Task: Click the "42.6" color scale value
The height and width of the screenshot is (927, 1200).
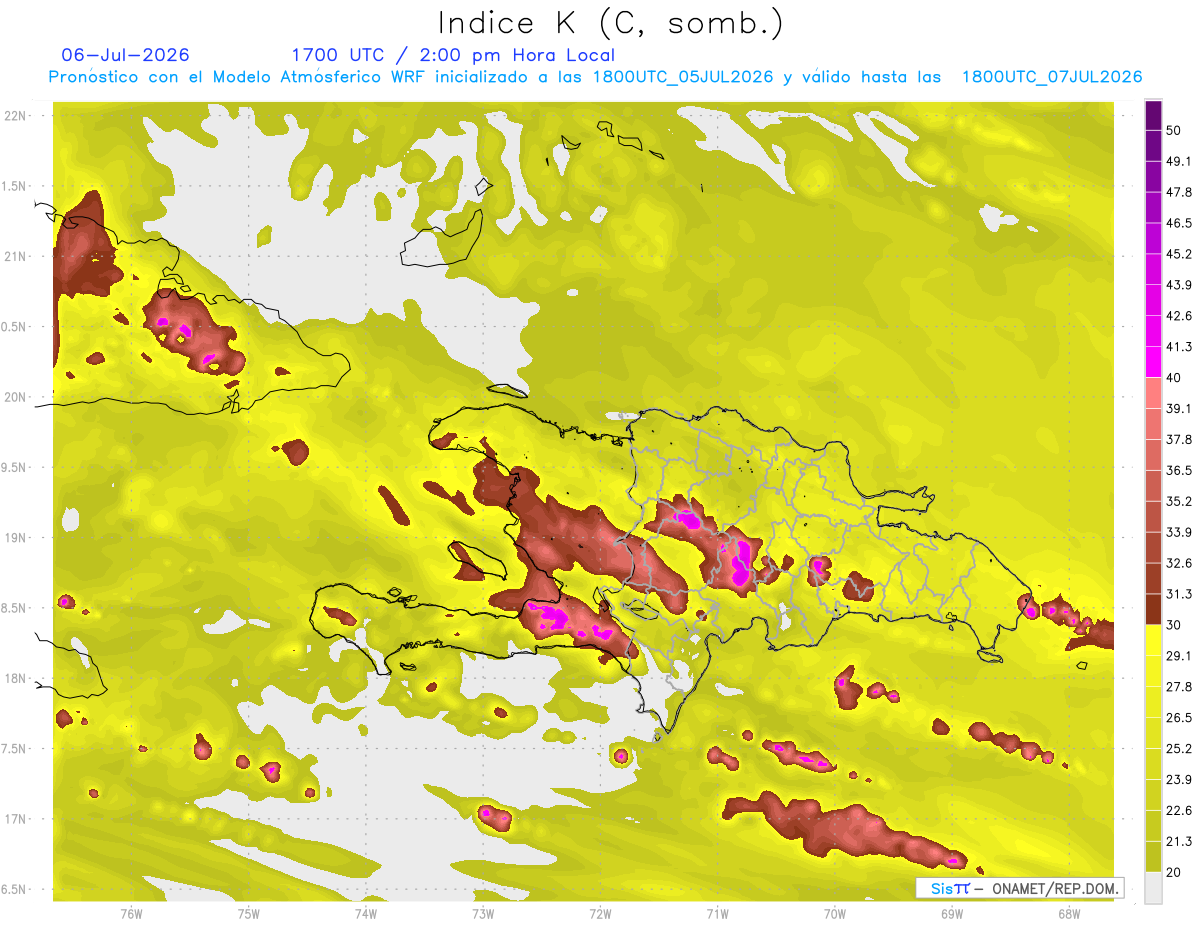Action: pyautogui.click(x=1179, y=316)
